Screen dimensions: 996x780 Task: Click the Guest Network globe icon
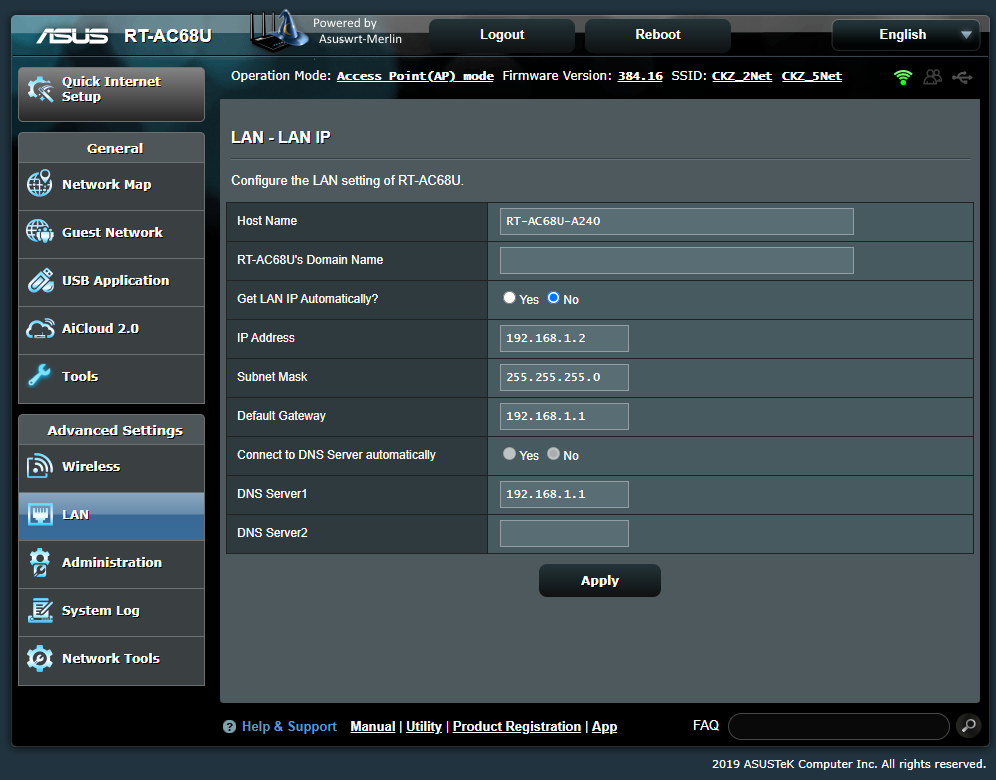click(39, 231)
